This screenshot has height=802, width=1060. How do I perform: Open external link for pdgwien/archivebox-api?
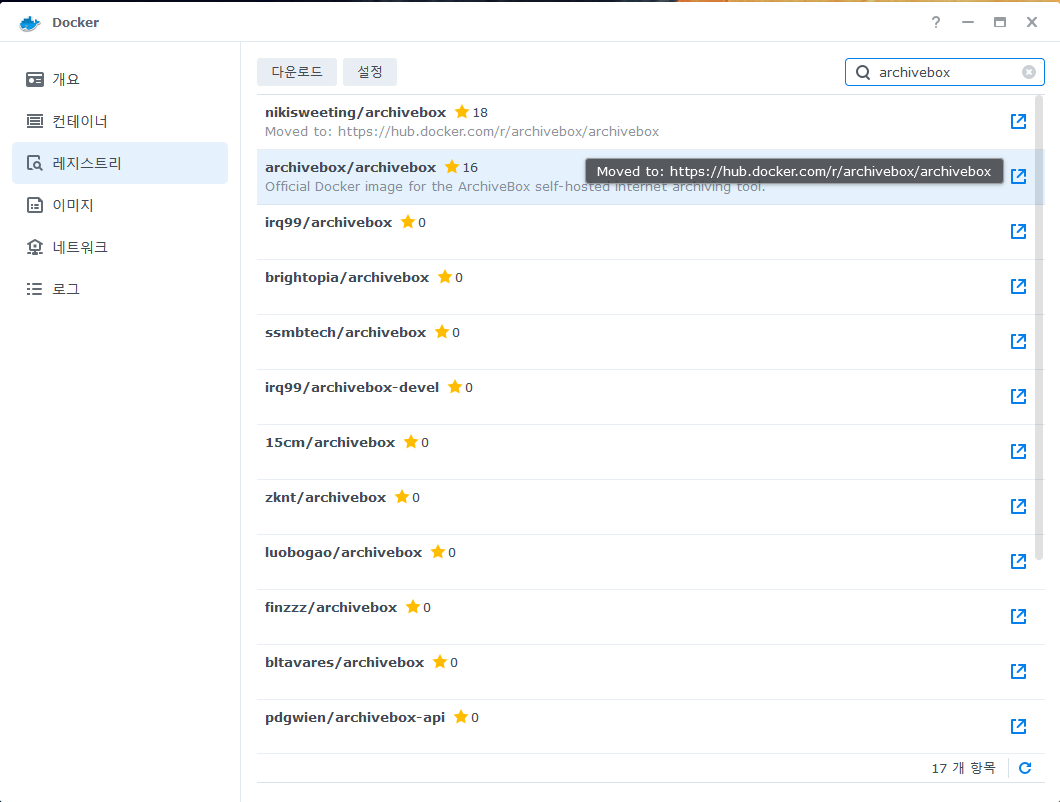(x=1018, y=726)
